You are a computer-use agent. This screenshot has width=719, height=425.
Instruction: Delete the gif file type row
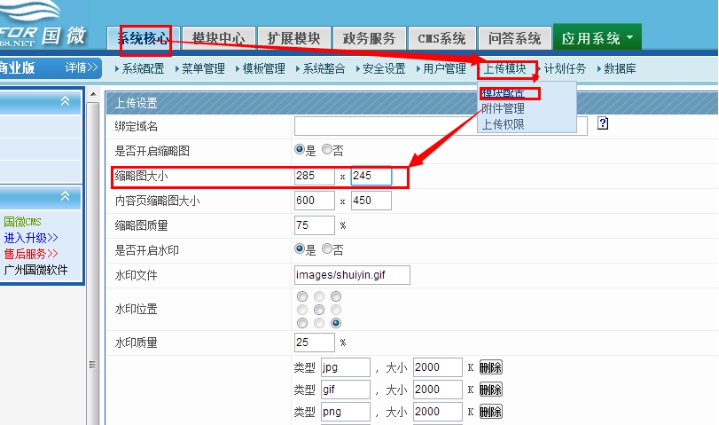pos(491,389)
